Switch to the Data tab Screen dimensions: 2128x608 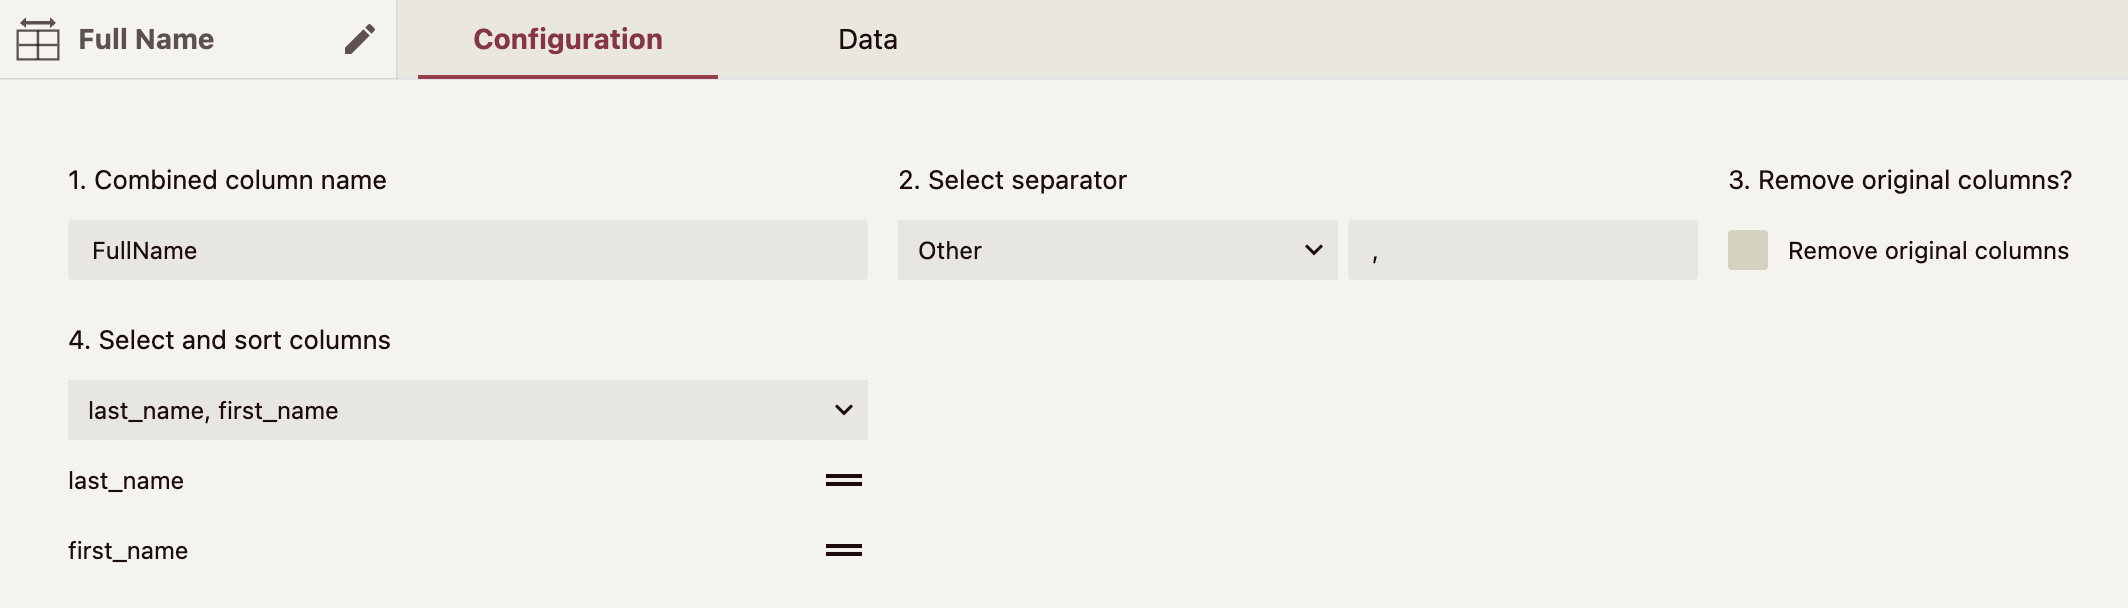coord(867,40)
